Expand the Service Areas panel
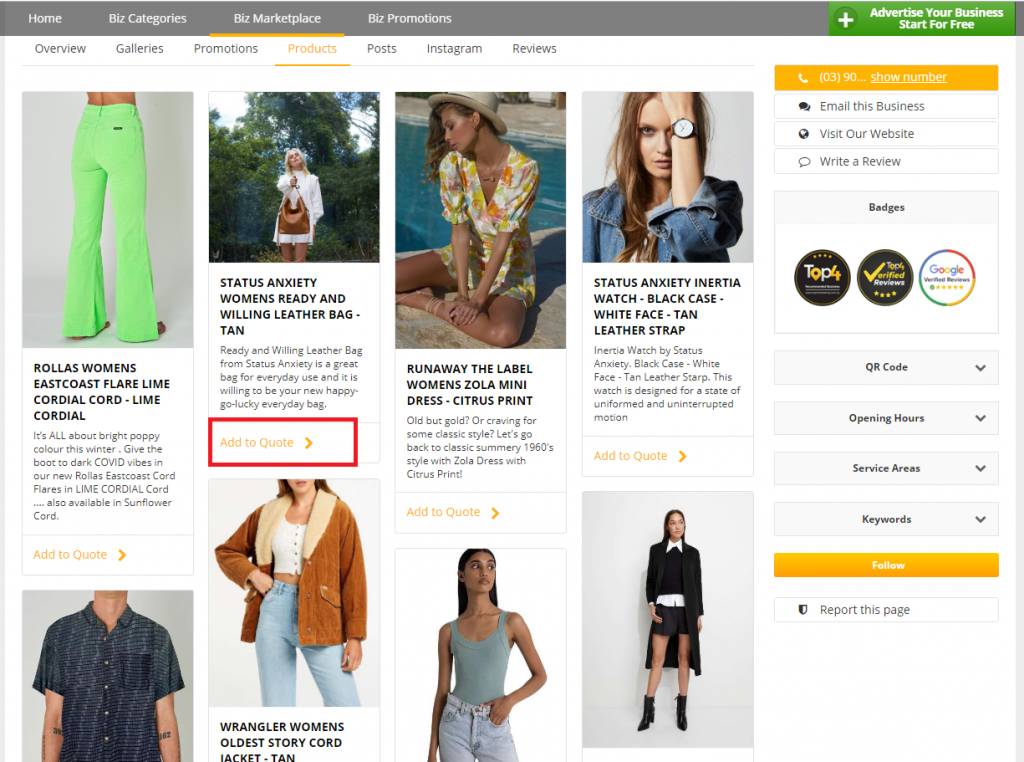 (x=886, y=468)
